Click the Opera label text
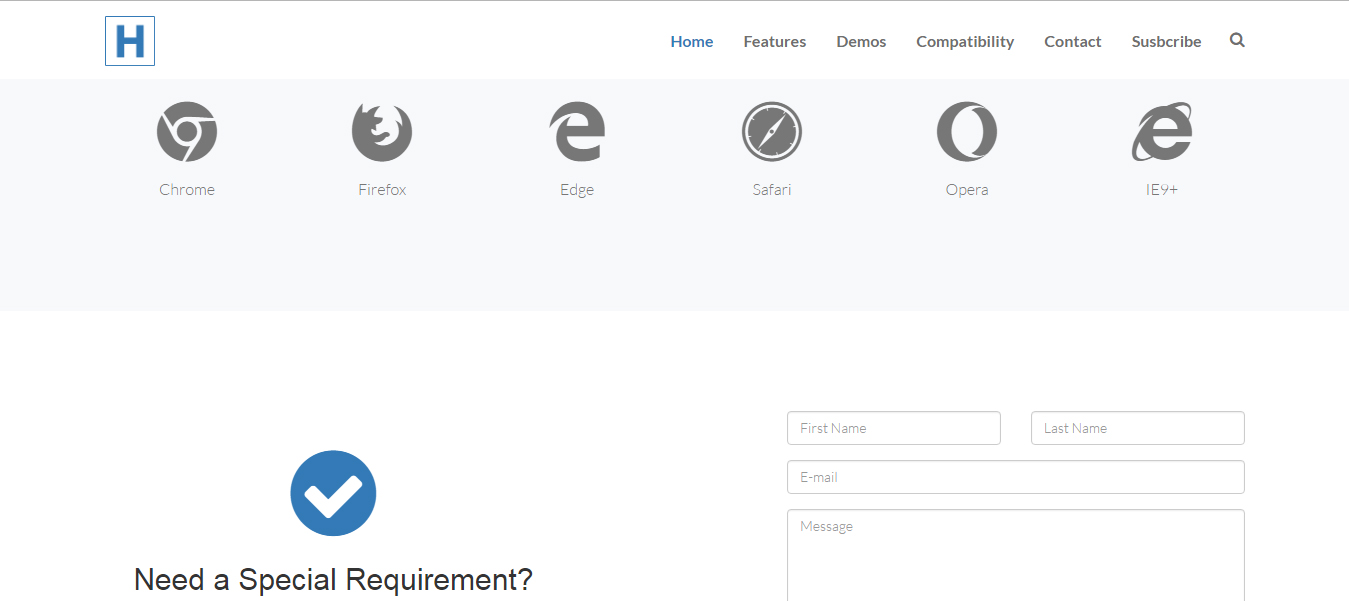The image size is (1349, 601). (x=967, y=190)
